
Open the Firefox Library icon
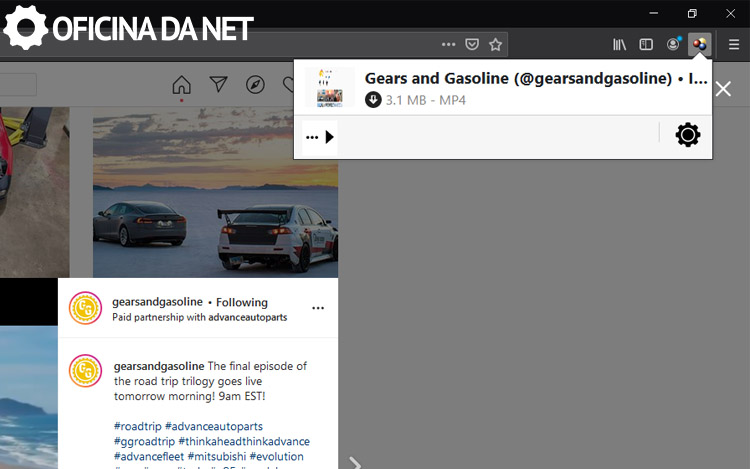(x=620, y=44)
